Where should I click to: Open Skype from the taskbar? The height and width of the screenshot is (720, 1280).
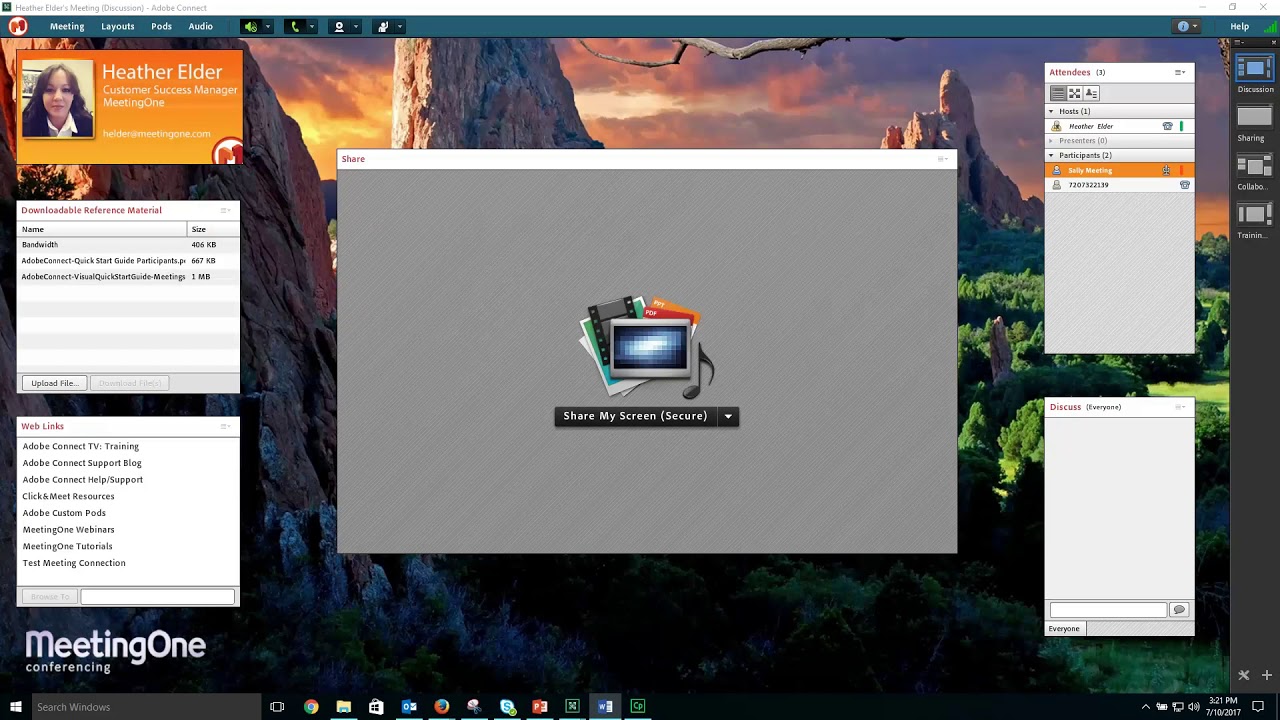[x=508, y=707]
